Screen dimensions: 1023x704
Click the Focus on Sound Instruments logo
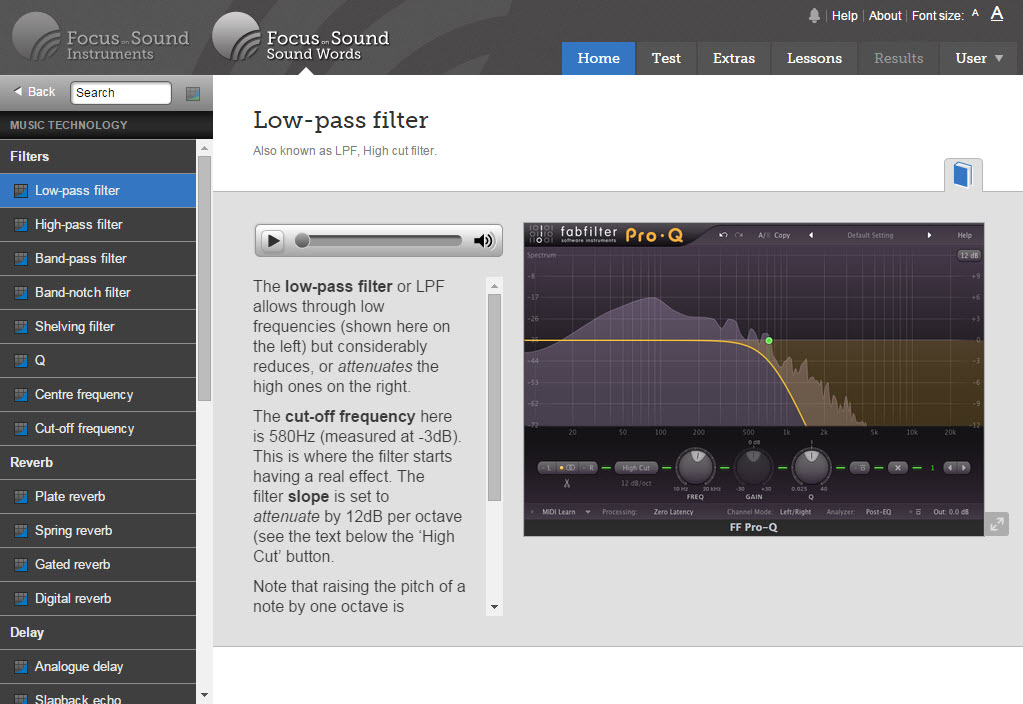click(x=101, y=38)
